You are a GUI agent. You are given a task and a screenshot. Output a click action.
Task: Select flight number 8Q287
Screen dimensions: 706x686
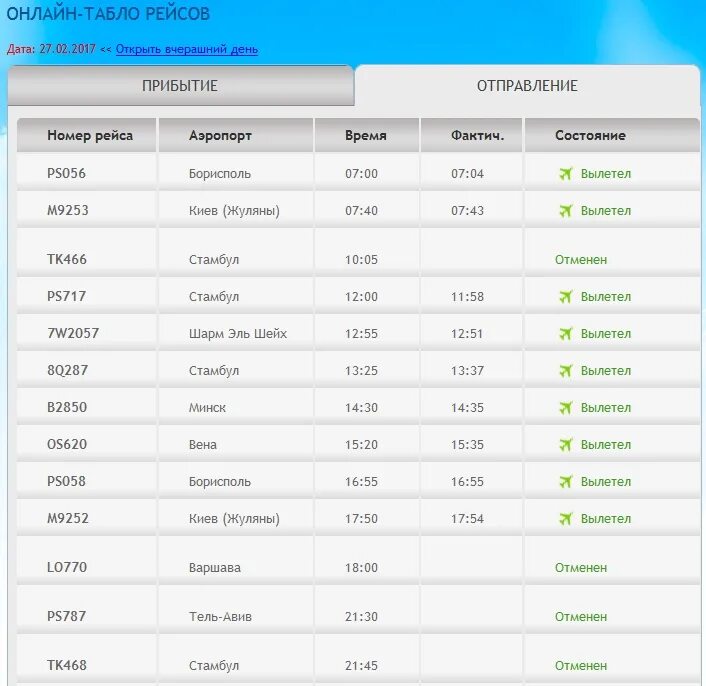point(68,370)
